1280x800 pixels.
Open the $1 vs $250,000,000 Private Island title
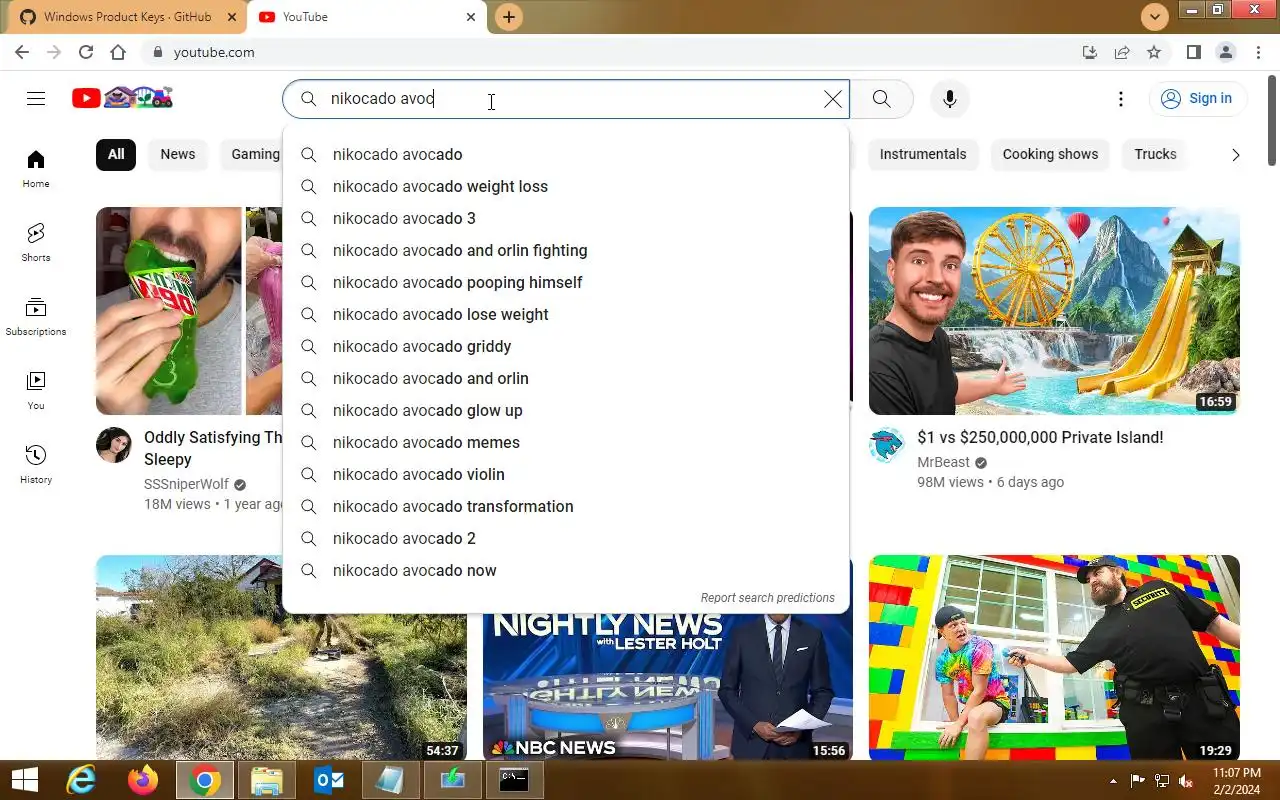(x=1040, y=437)
